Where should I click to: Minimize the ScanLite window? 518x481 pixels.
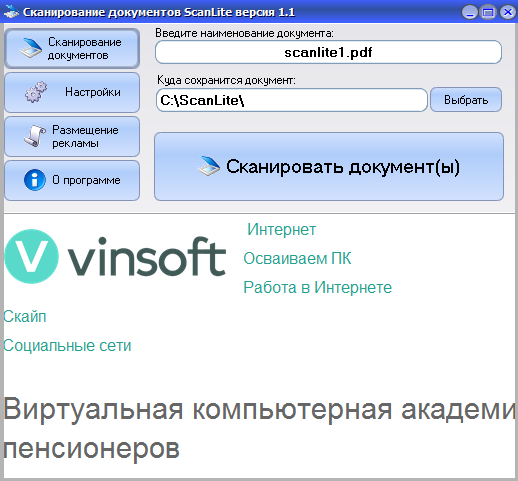tap(470, 13)
